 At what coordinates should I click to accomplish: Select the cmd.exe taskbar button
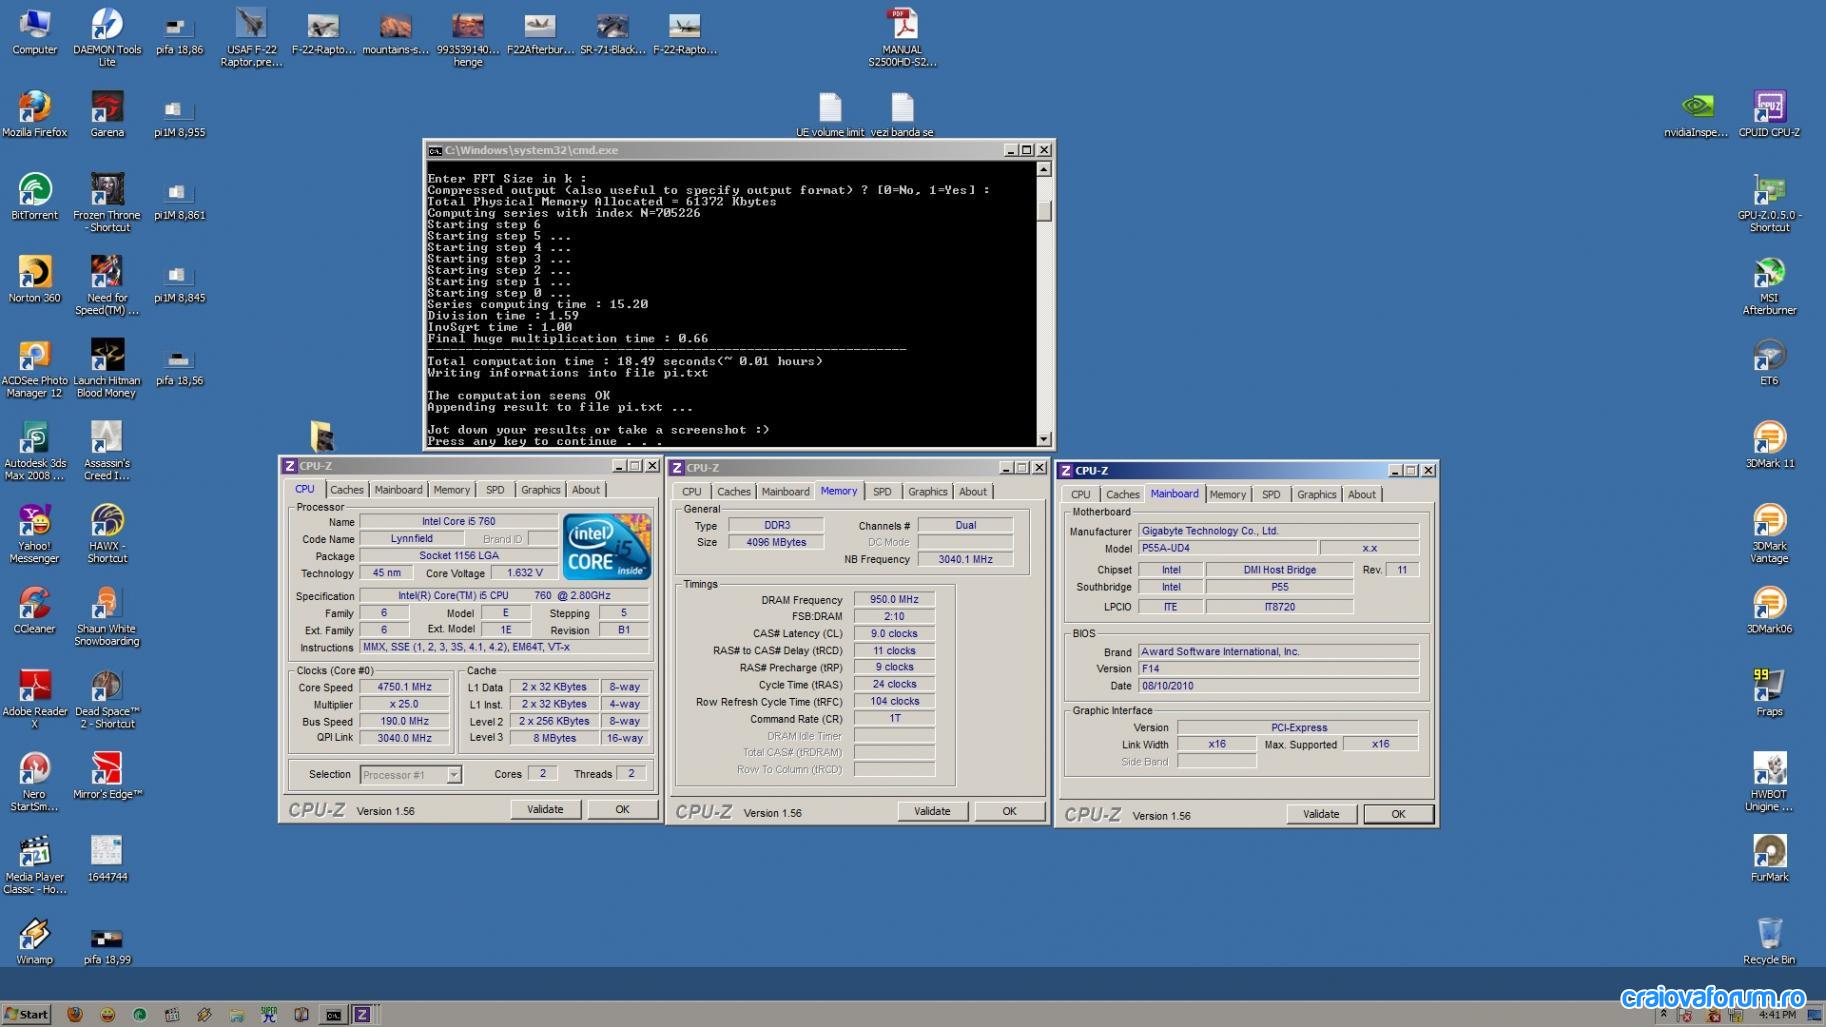coord(333,1014)
